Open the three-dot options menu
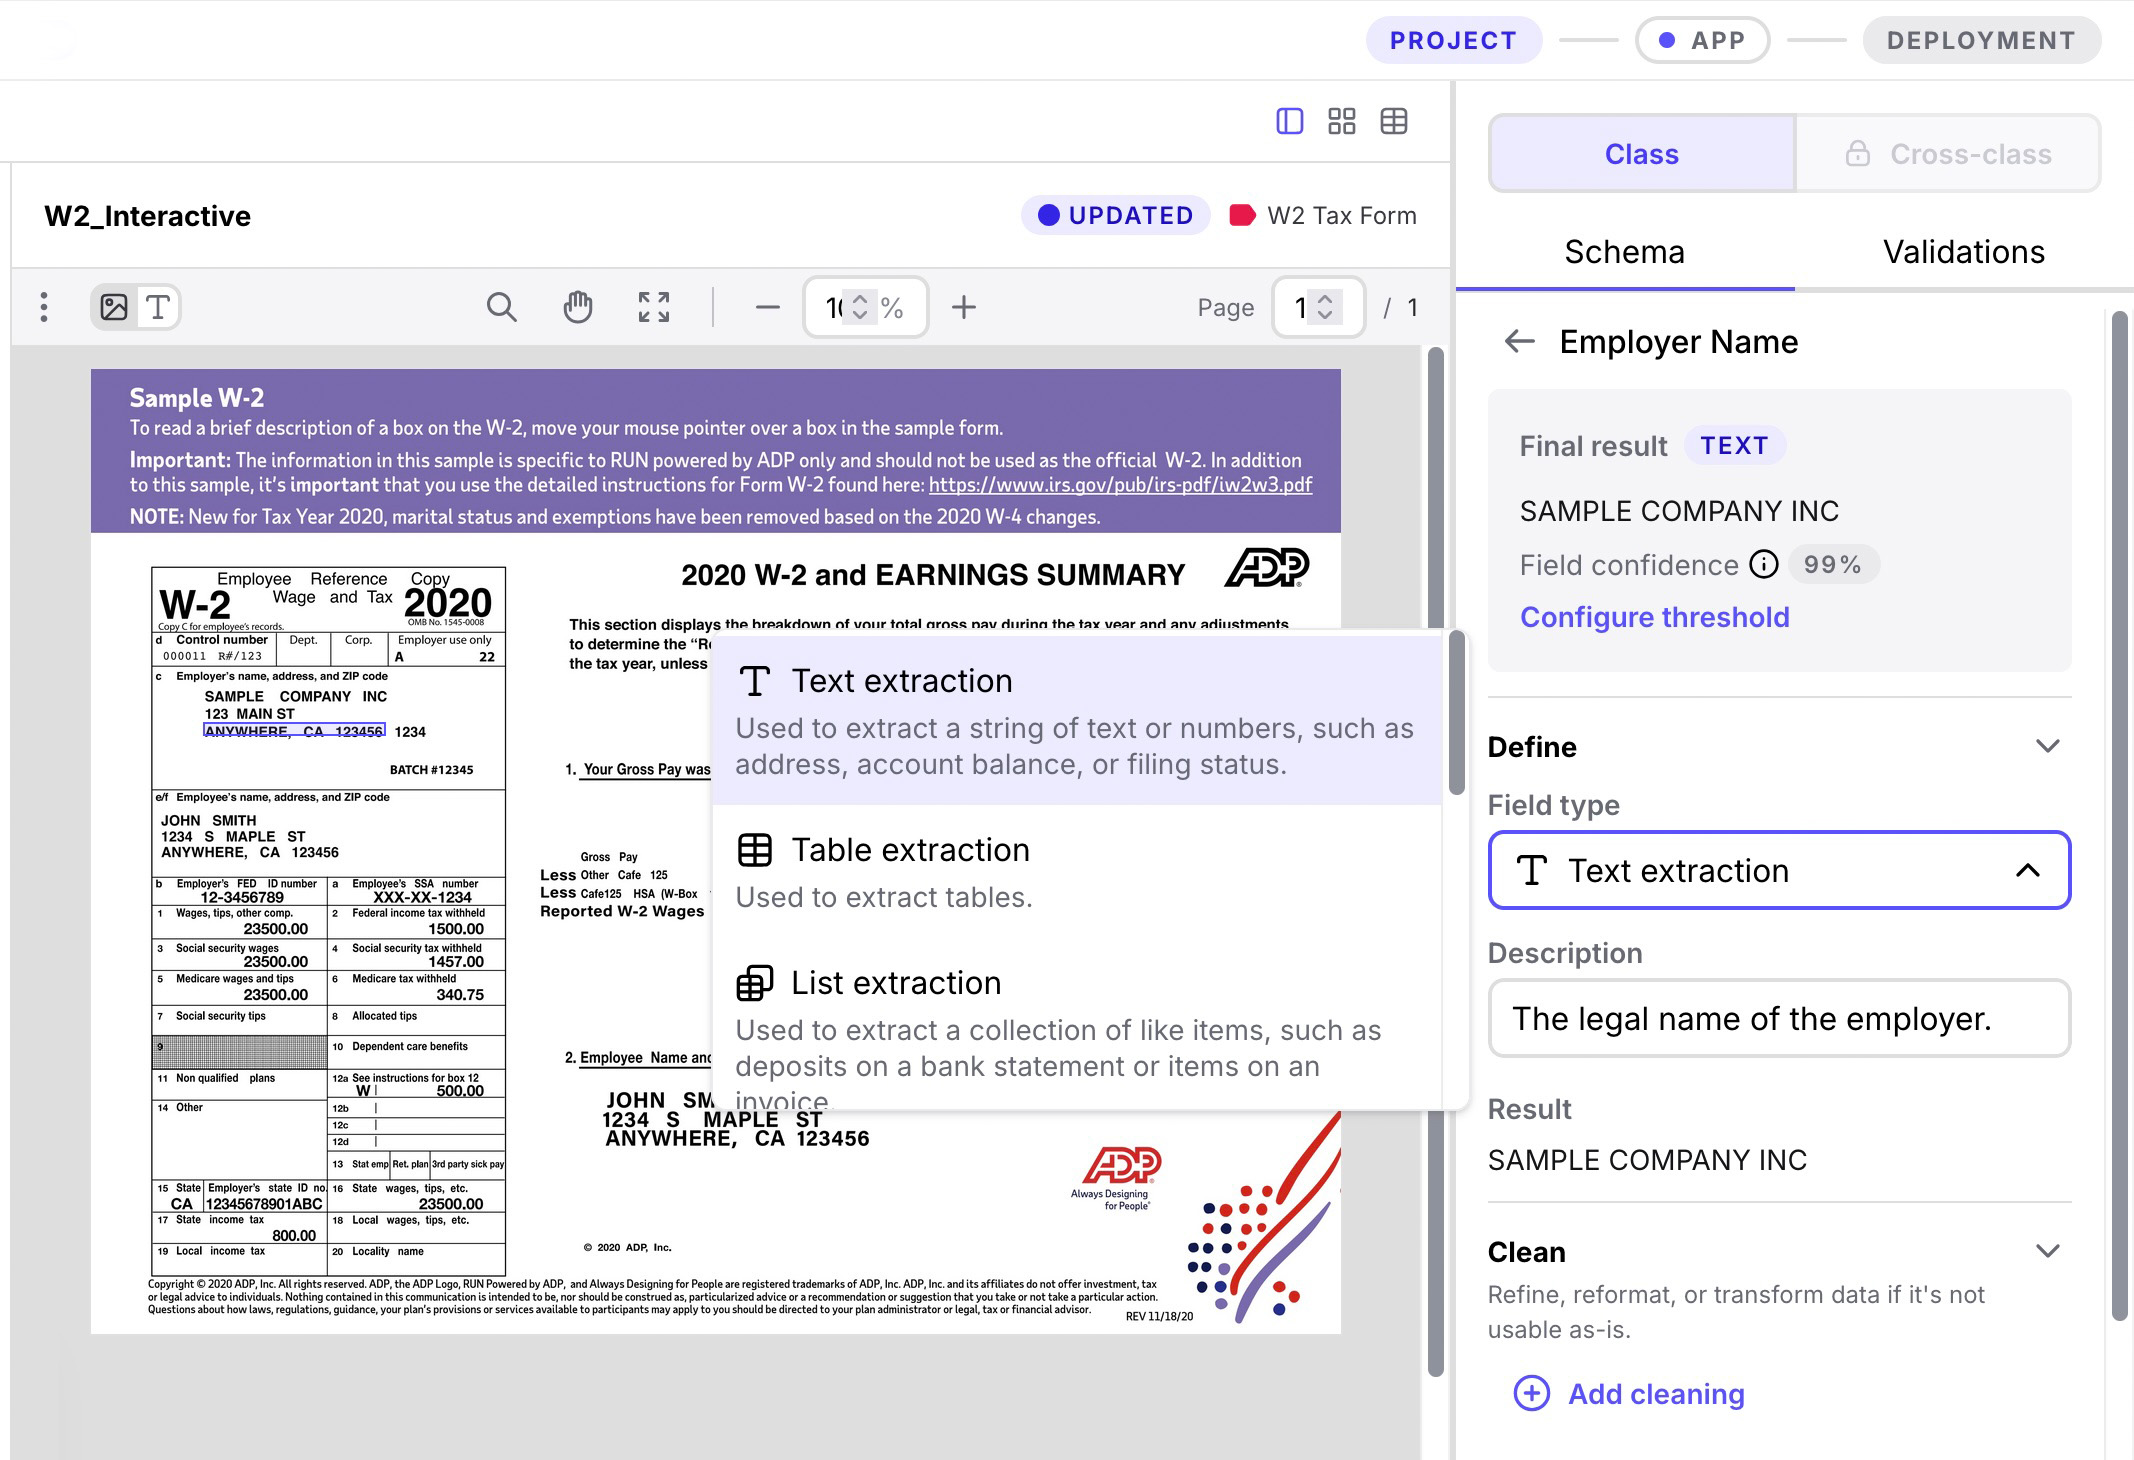The height and width of the screenshot is (1460, 2134). click(44, 307)
